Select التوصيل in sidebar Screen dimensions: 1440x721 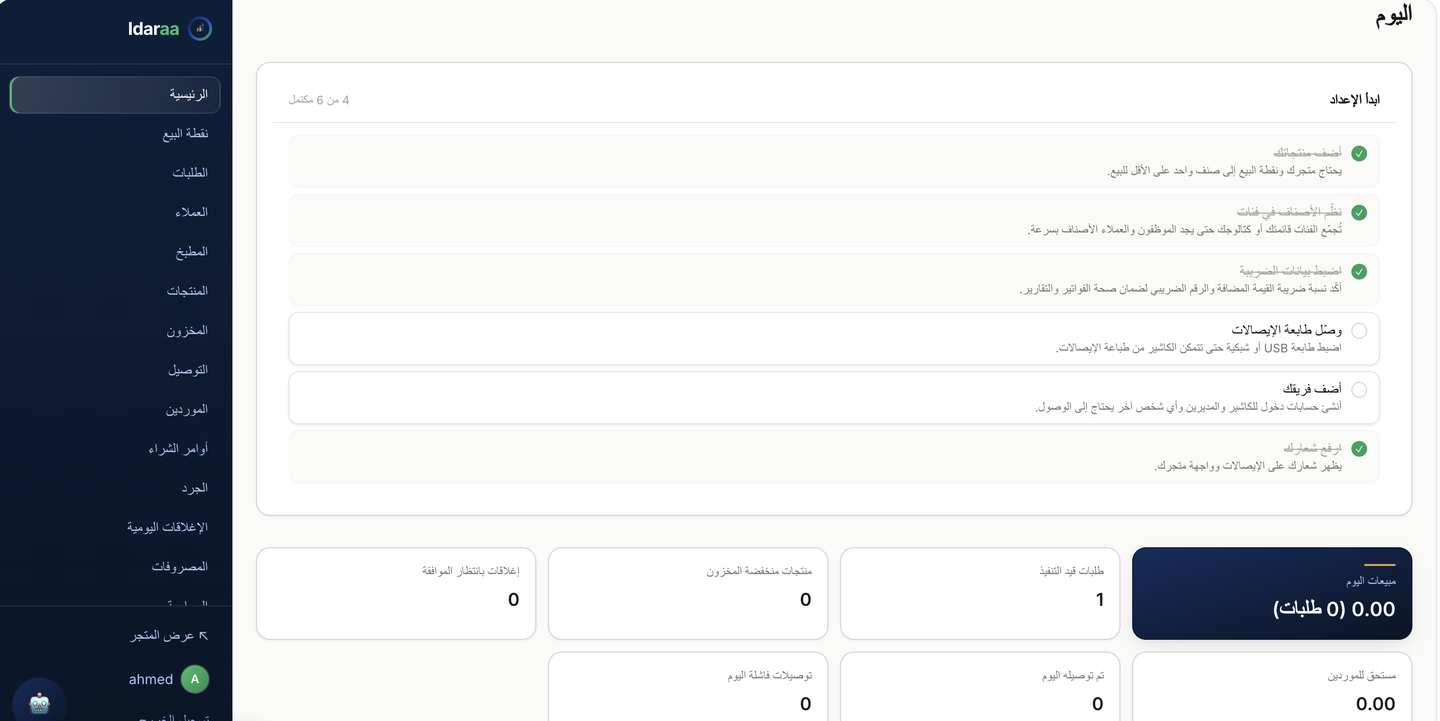point(115,370)
